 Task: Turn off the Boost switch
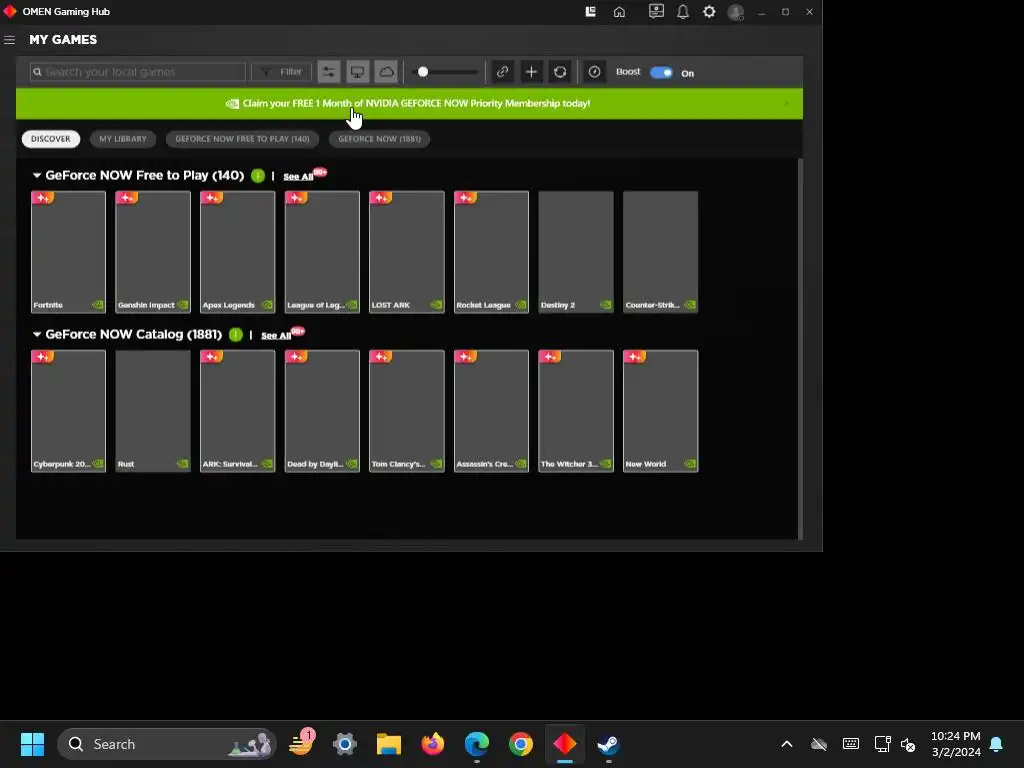coord(661,72)
